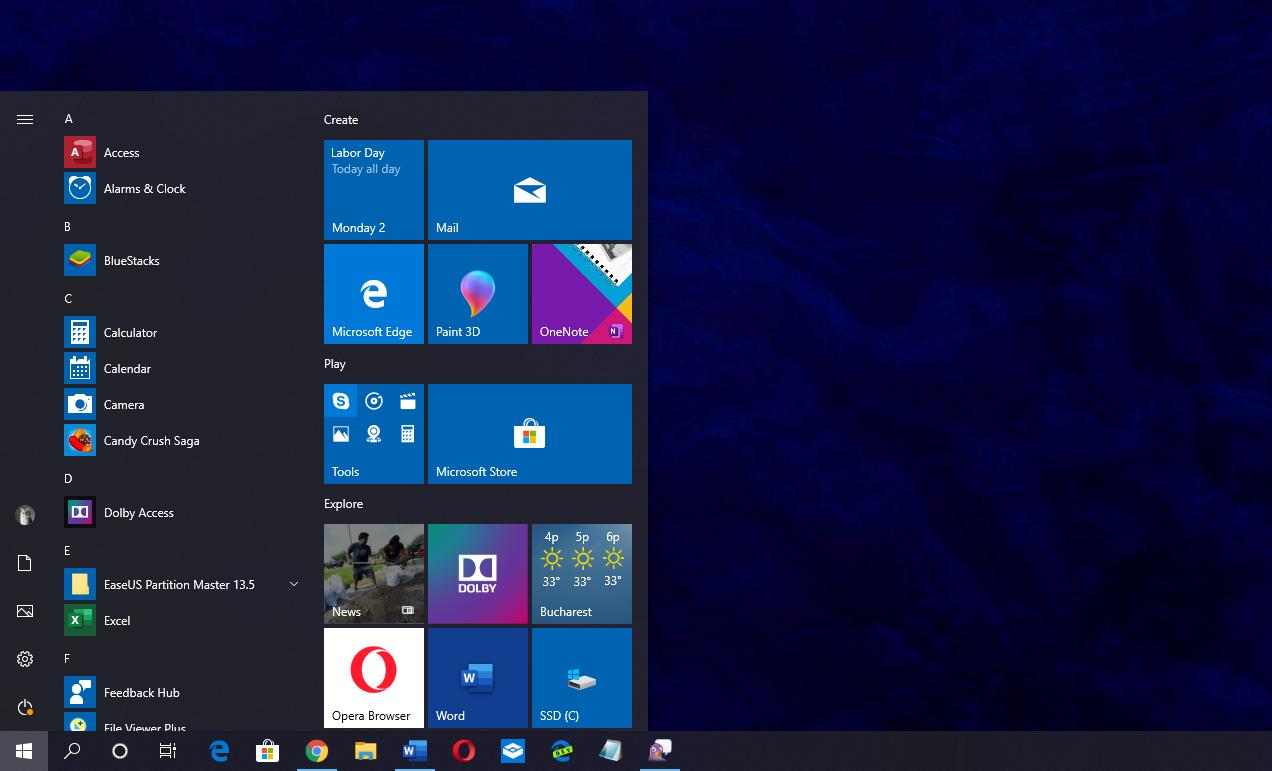Click the Explore group heading
The image size is (1272, 771).
(343, 504)
